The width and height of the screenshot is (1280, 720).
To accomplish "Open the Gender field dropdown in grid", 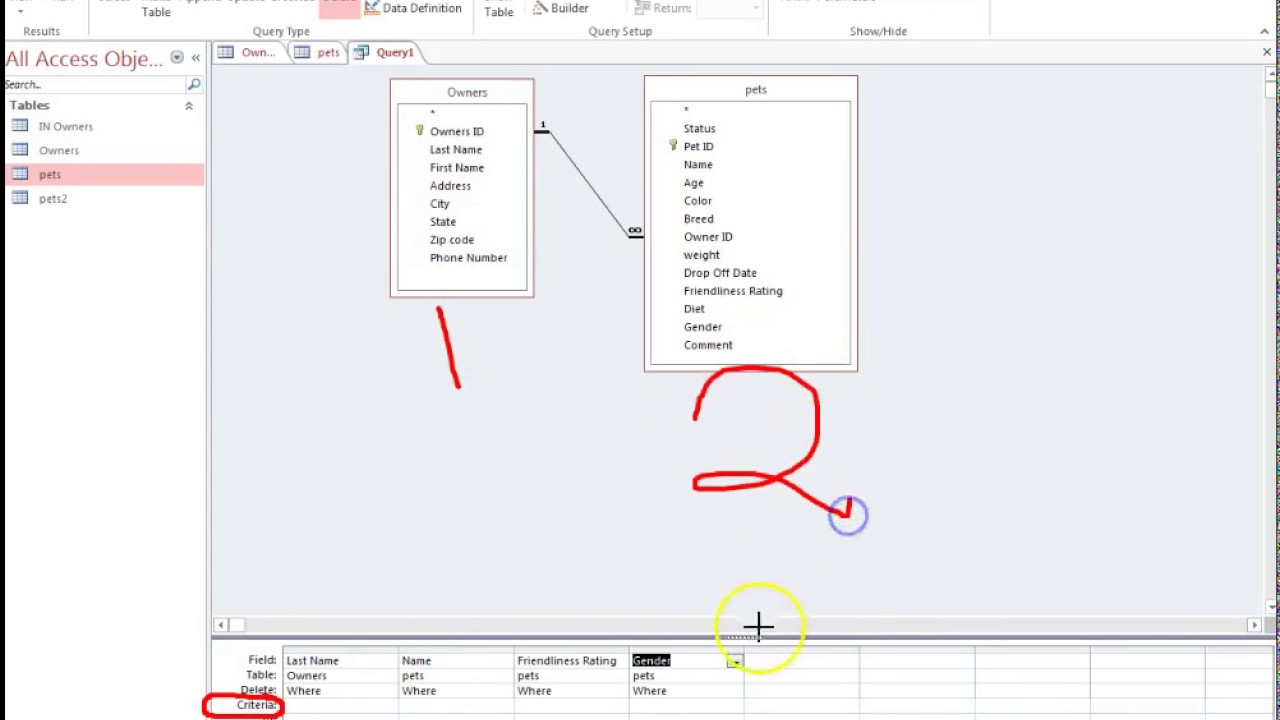I will 735,661.
